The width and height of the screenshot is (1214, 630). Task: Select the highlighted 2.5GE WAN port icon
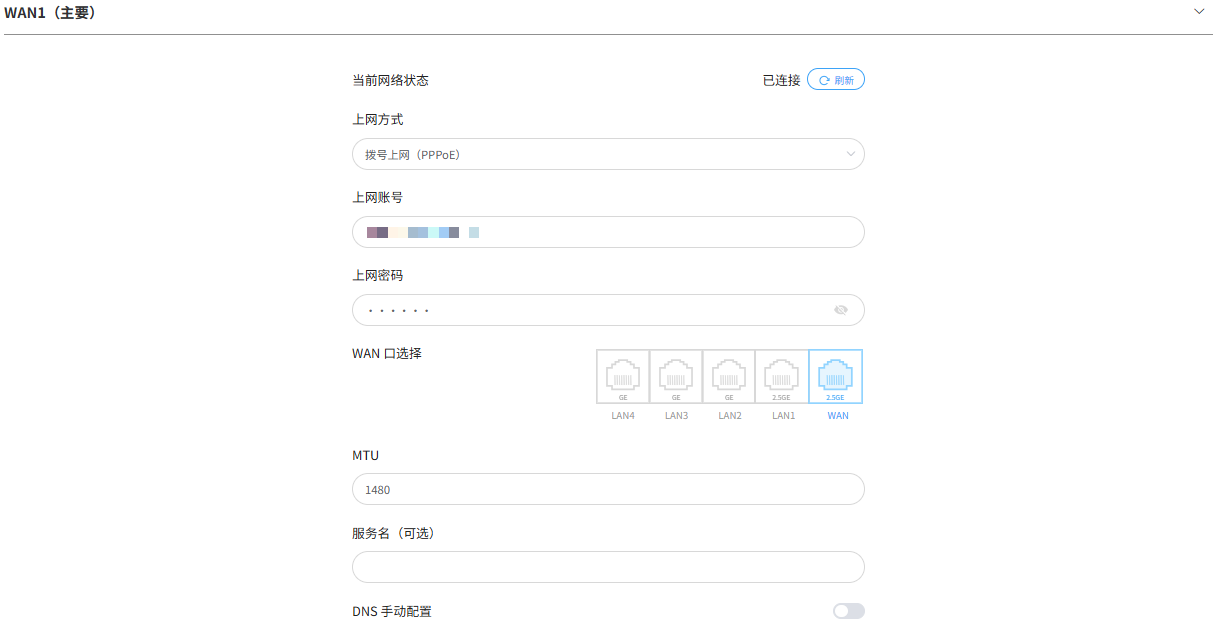click(837, 377)
